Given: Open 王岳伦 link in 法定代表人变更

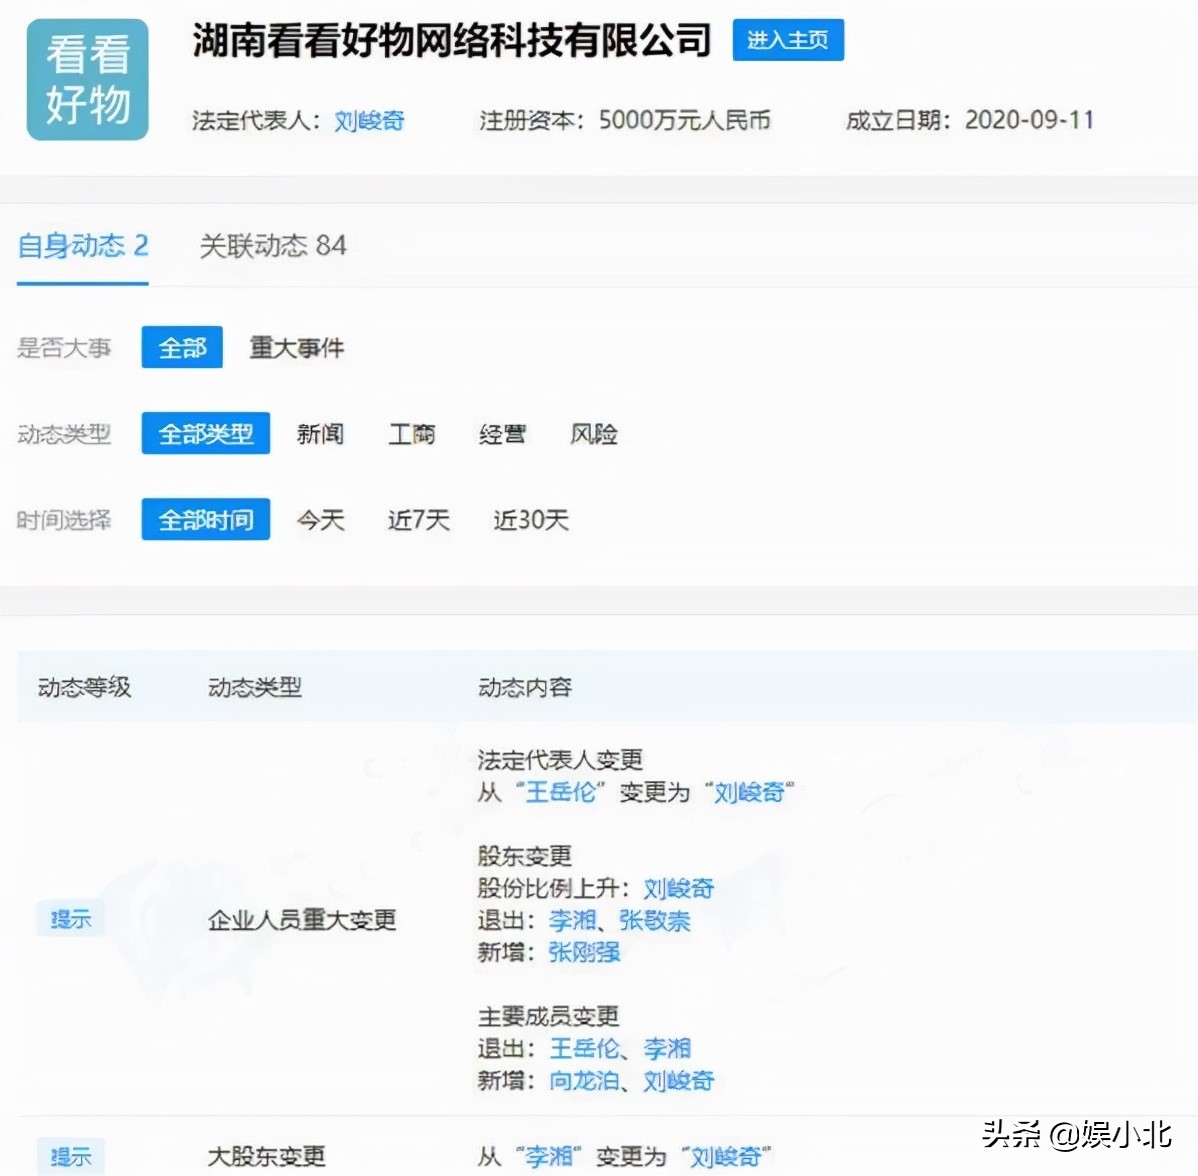Looking at the screenshot, I should coord(561,792).
